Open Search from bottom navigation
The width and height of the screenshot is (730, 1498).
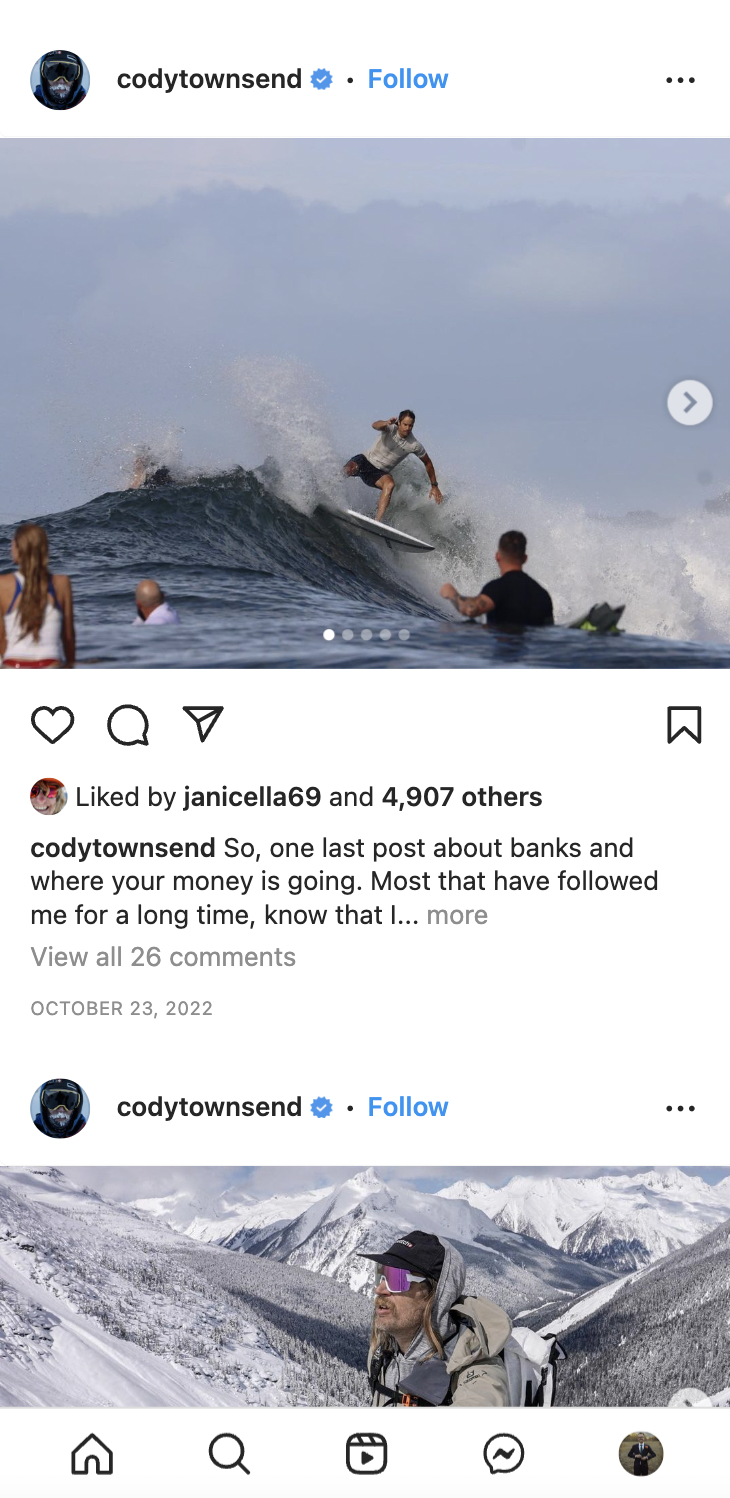tap(229, 1453)
